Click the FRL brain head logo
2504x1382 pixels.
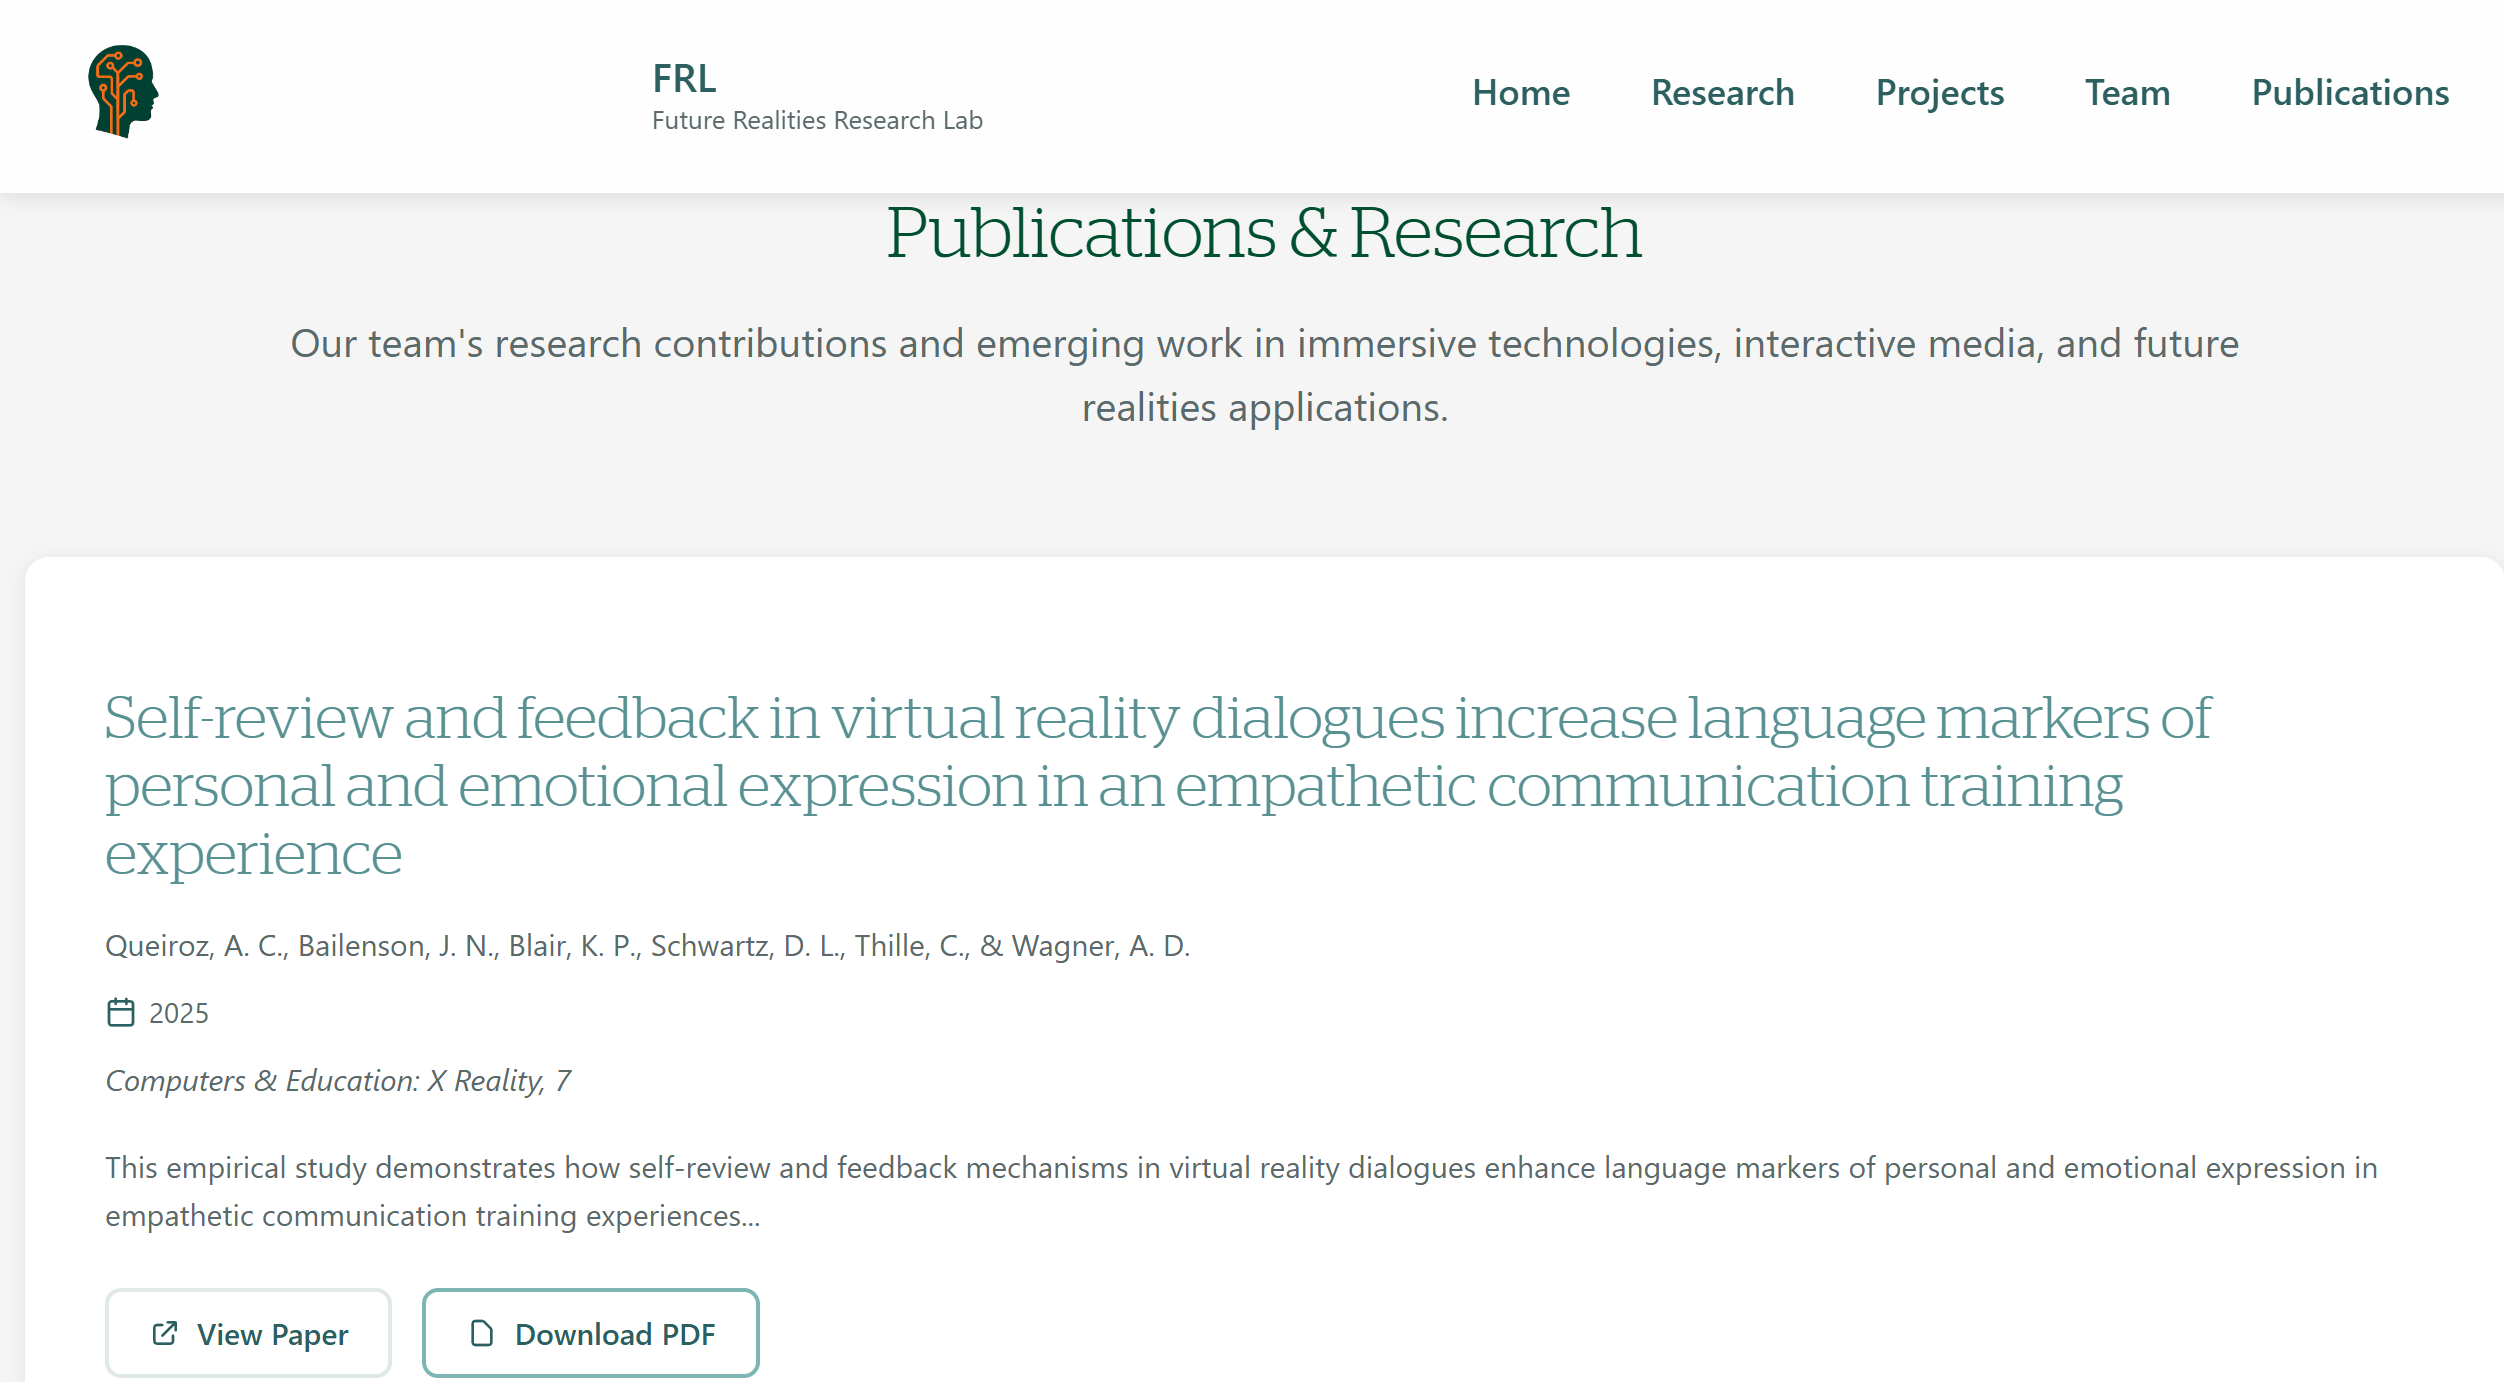pos(123,91)
